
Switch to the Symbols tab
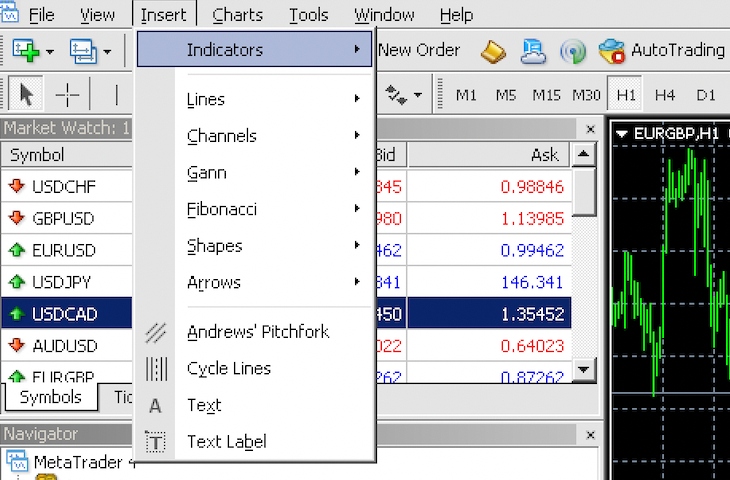pos(51,397)
